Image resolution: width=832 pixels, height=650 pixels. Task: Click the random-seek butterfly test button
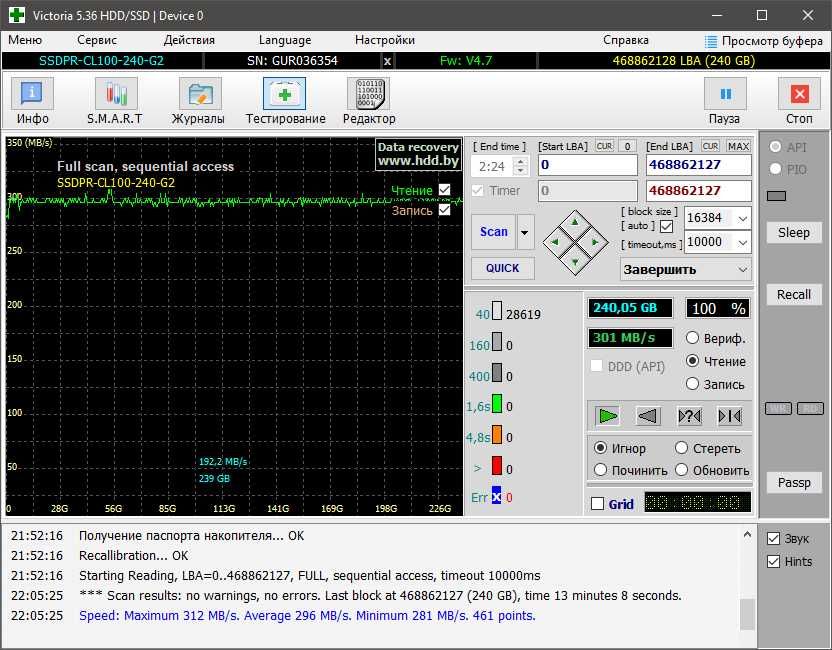[689, 416]
